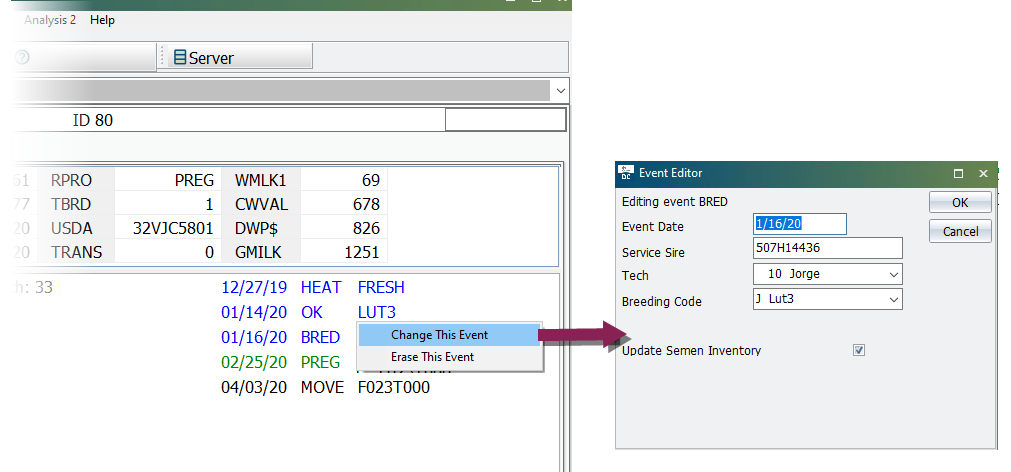Expand the gray command line dropdown

pyautogui.click(x=560, y=92)
